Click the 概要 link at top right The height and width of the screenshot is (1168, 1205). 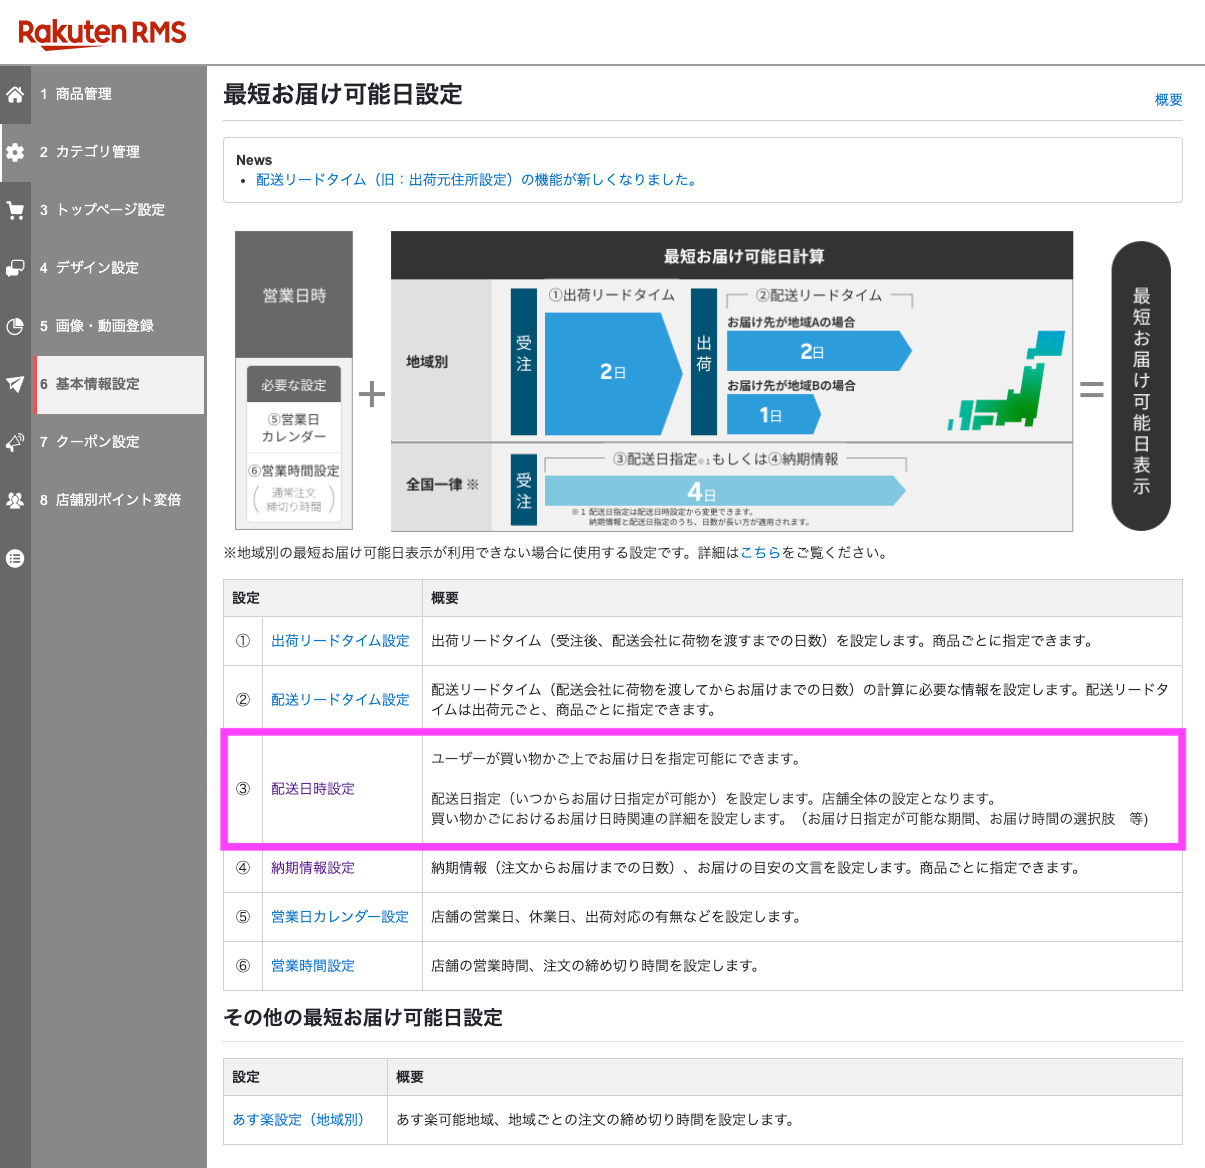click(x=1168, y=100)
